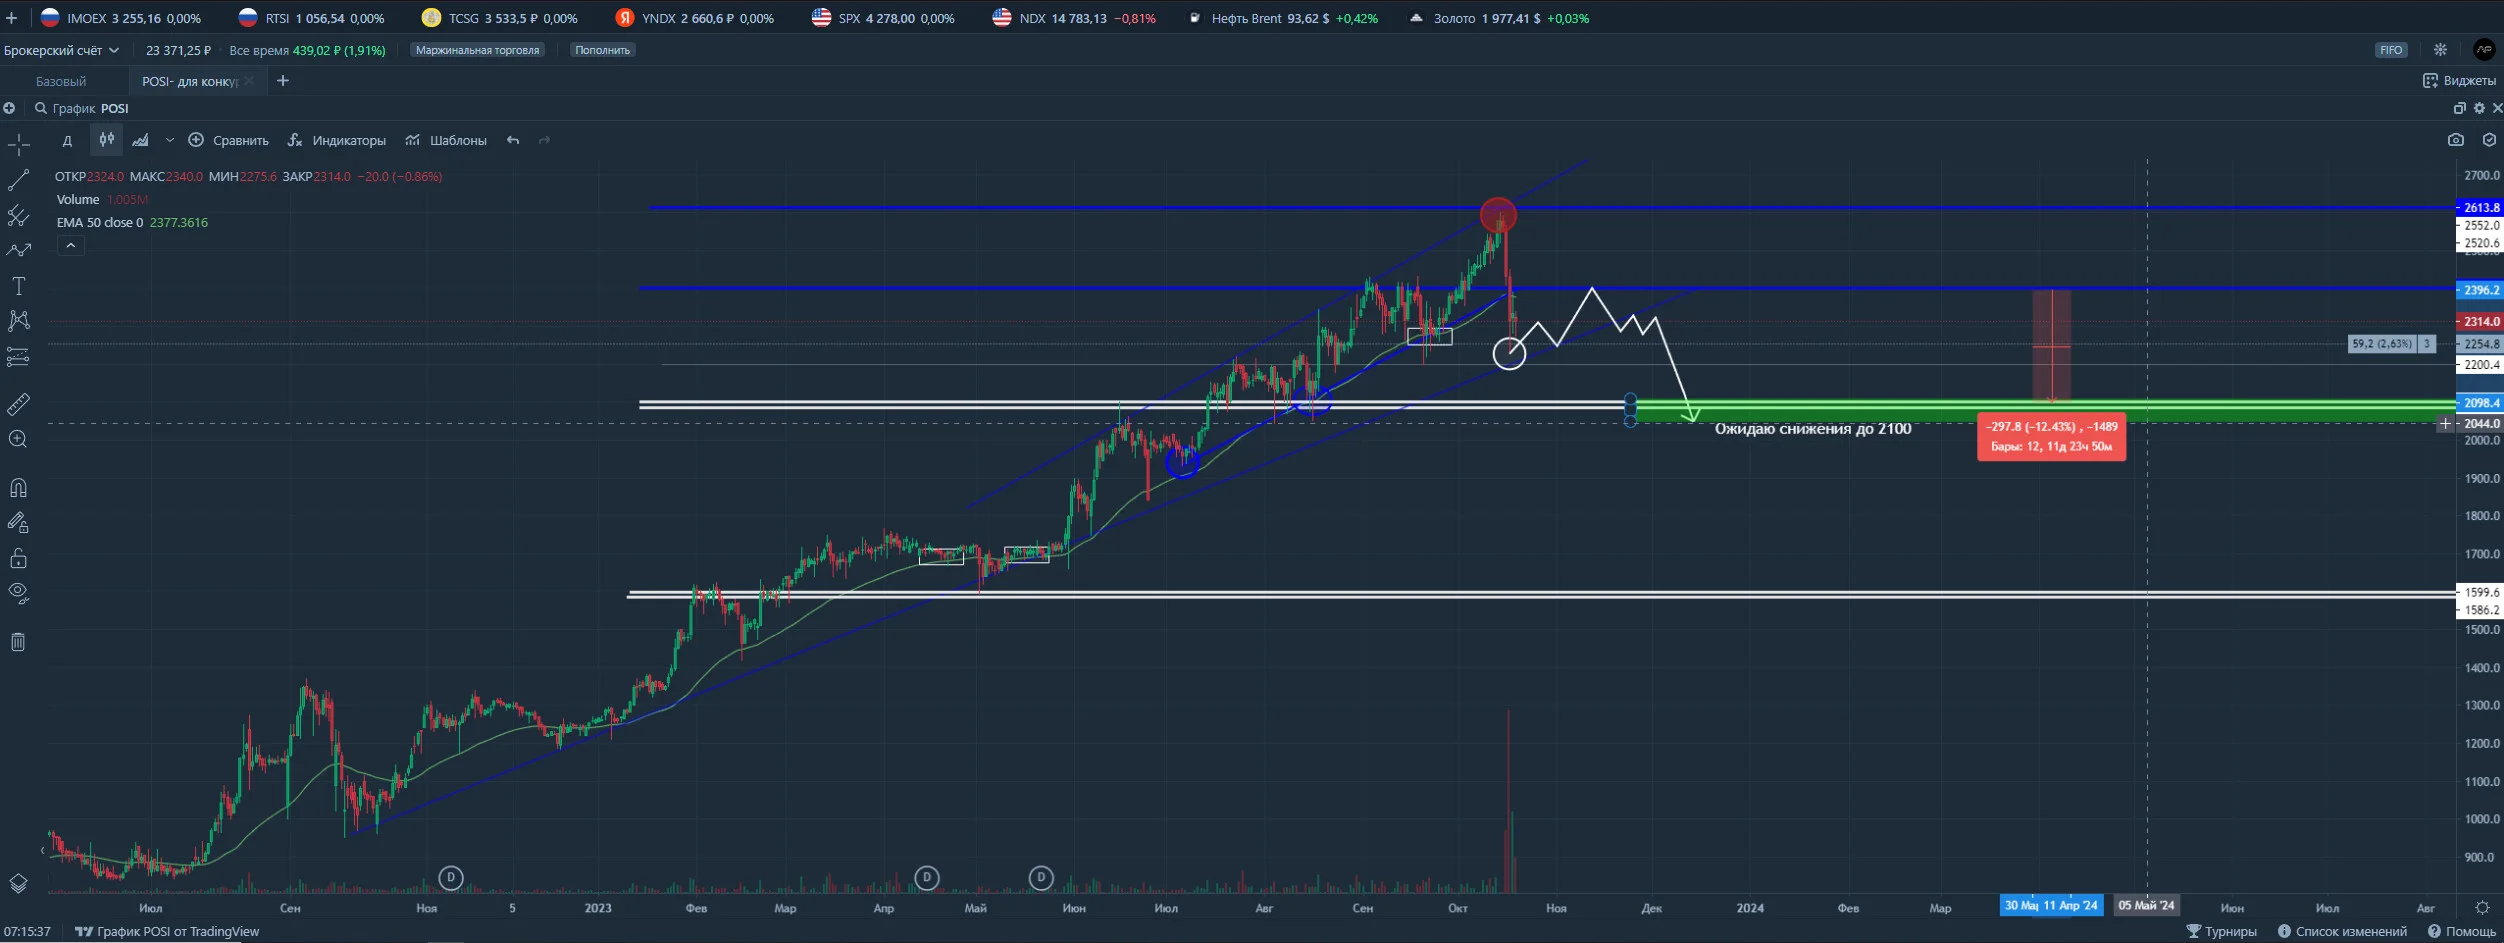Delete drawings with the trash icon
The width and height of the screenshot is (2504, 943).
click(18, 642)
